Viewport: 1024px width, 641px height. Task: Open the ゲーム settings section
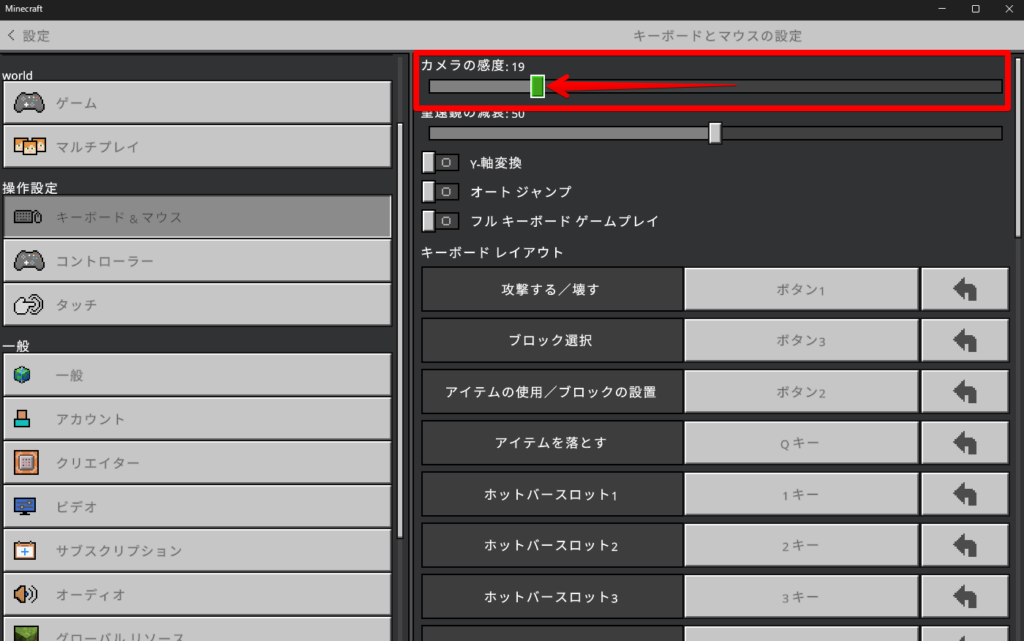(x=197, y=103)
